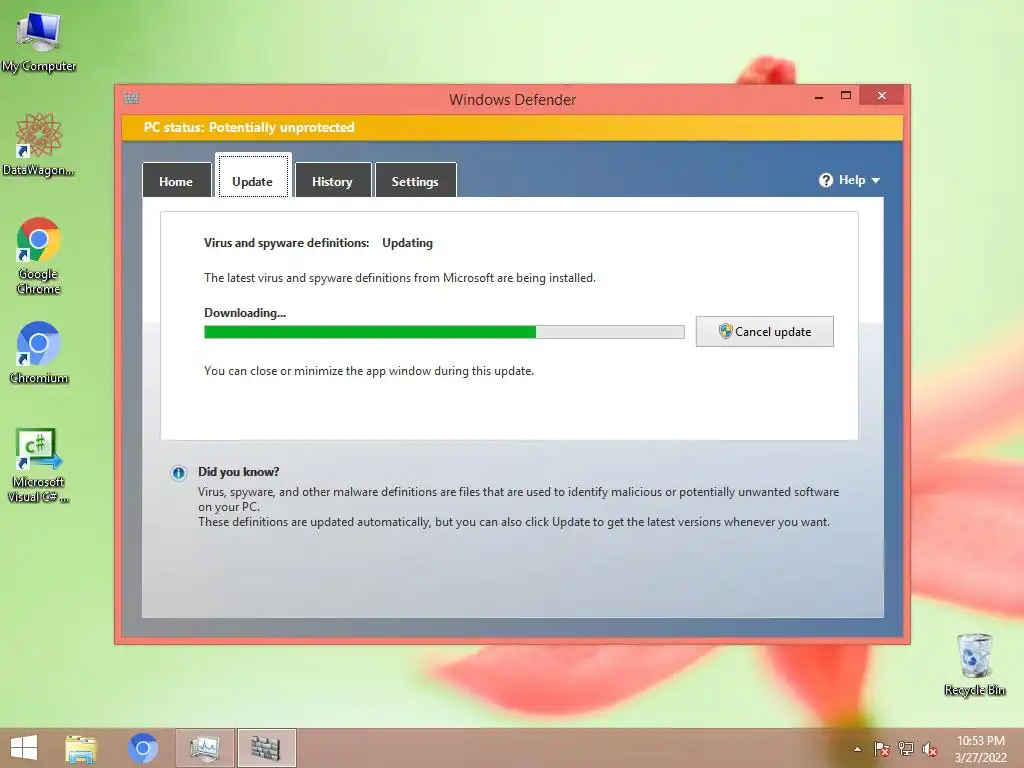1024x768 pixels.
Task: Select the Update tab
Action: [253, 176]
